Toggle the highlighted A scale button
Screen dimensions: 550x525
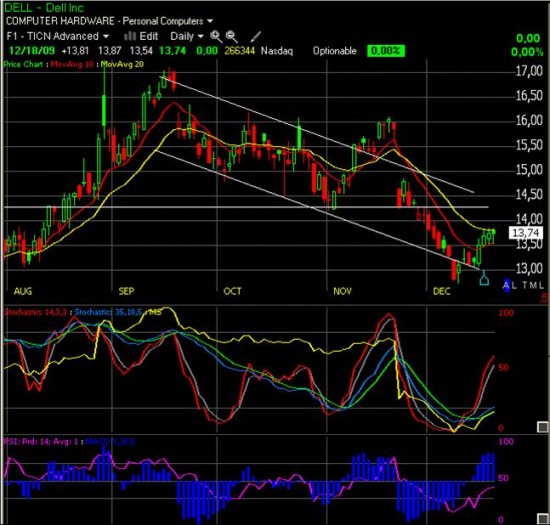point(506,285)
